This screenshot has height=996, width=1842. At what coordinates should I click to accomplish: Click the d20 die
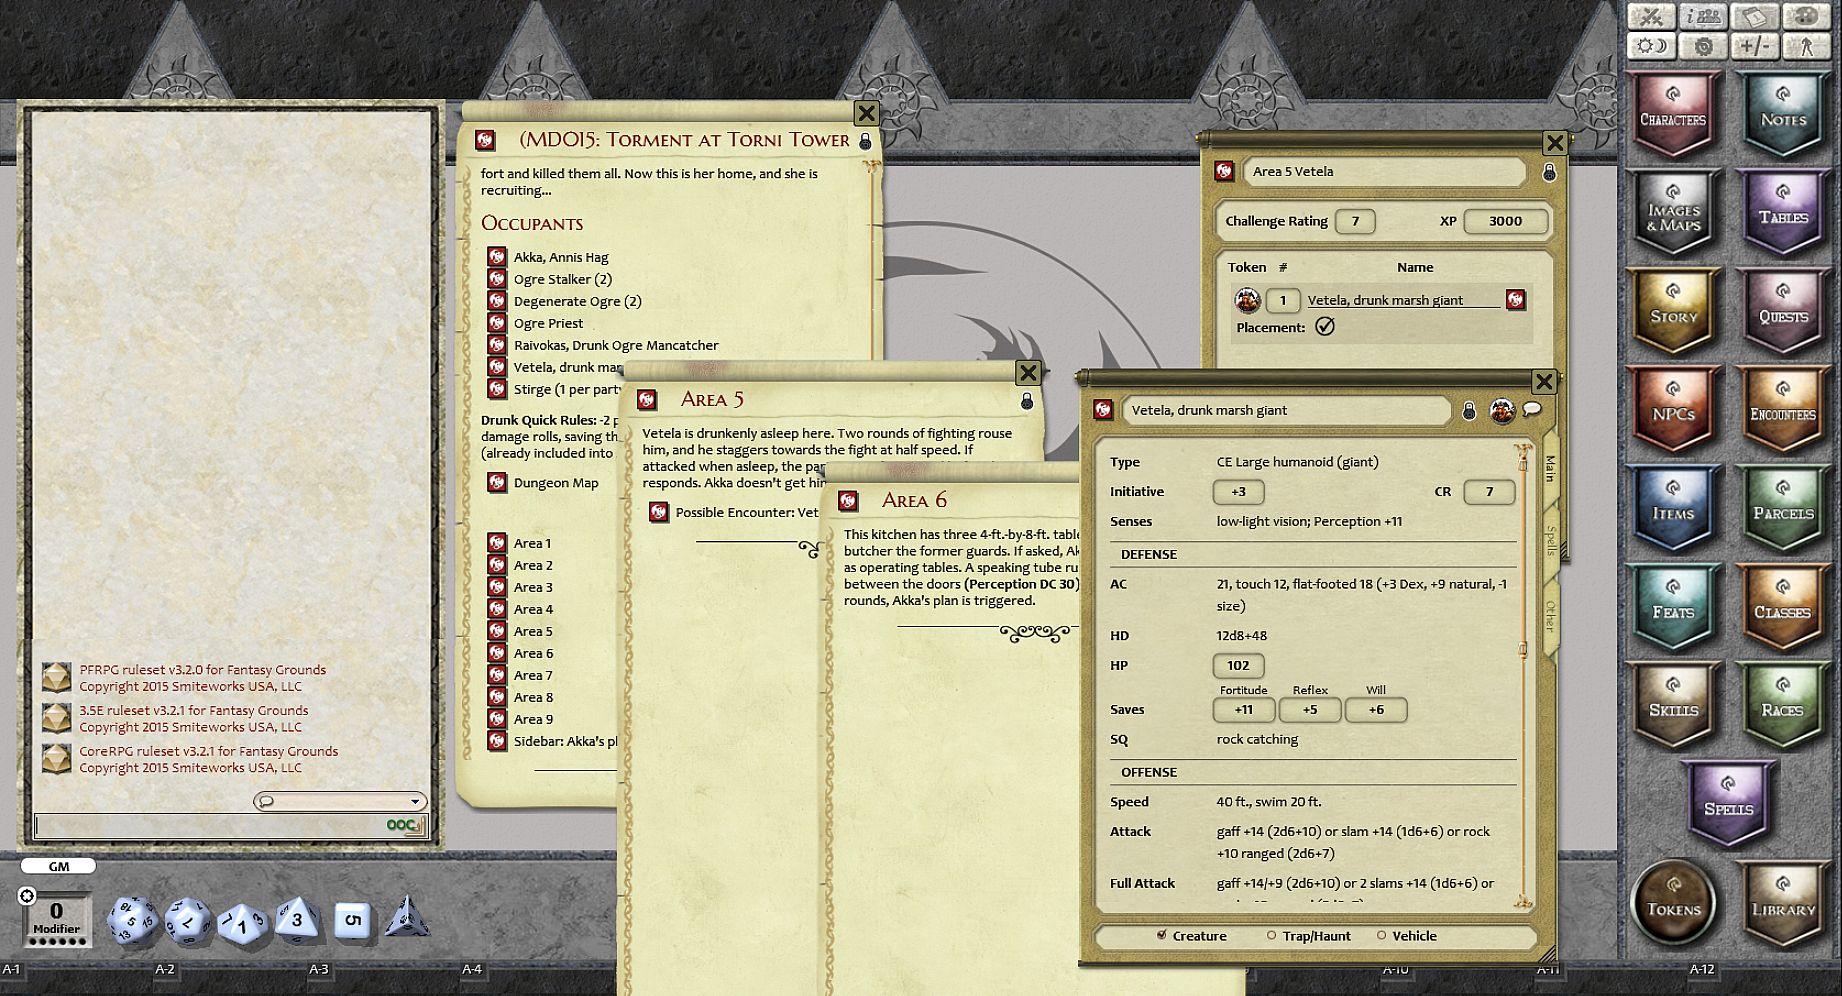pos(132,920)
